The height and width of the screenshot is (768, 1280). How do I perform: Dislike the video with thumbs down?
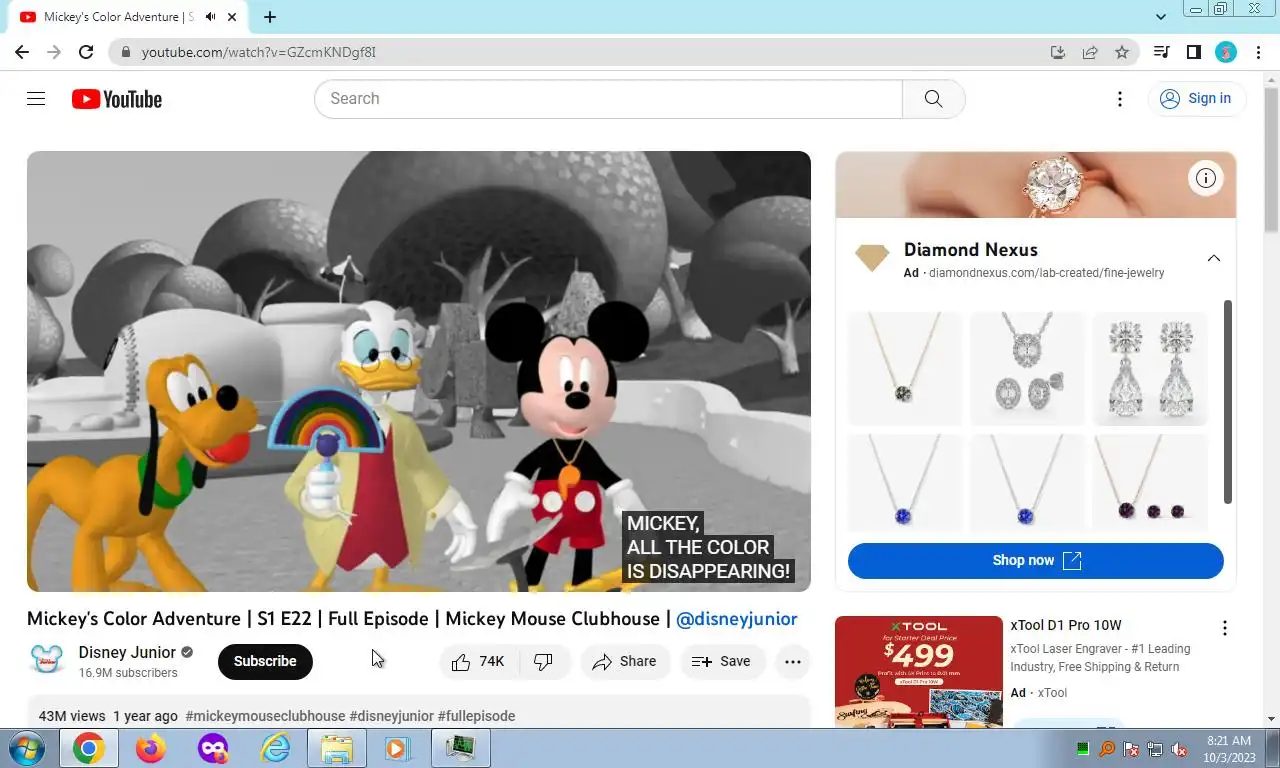pyautogui.click(x=544, y=661)
